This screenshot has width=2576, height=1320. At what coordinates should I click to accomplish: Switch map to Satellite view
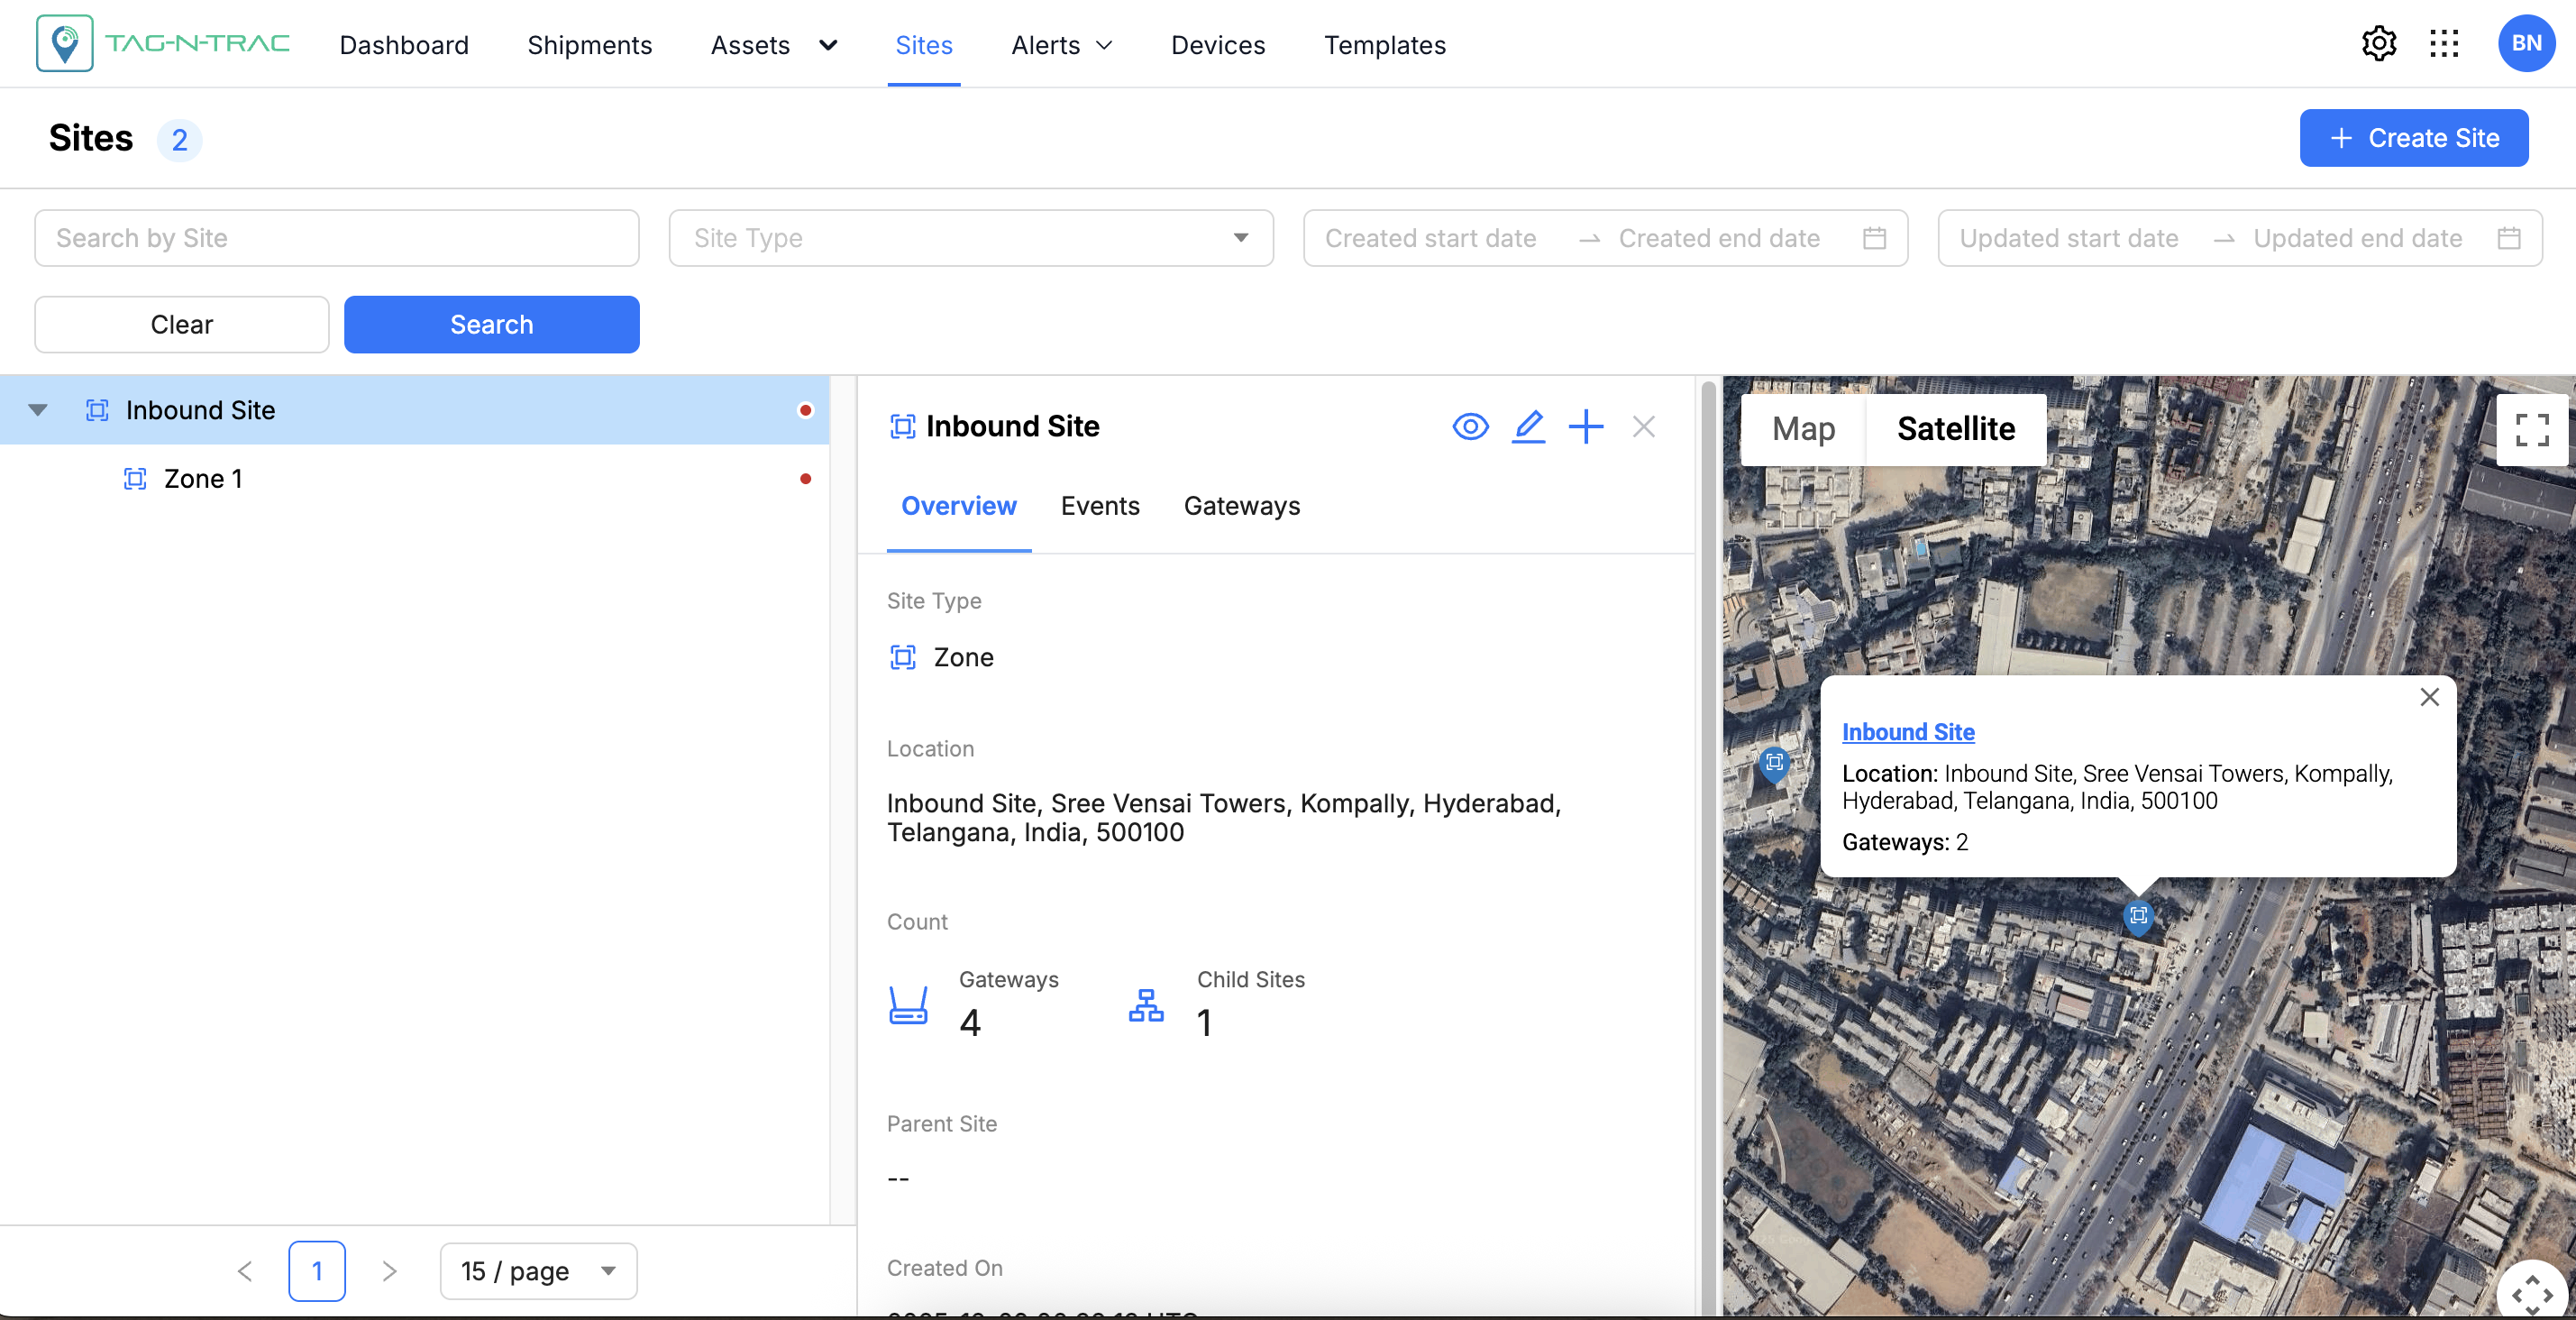tap(1955, 429)
